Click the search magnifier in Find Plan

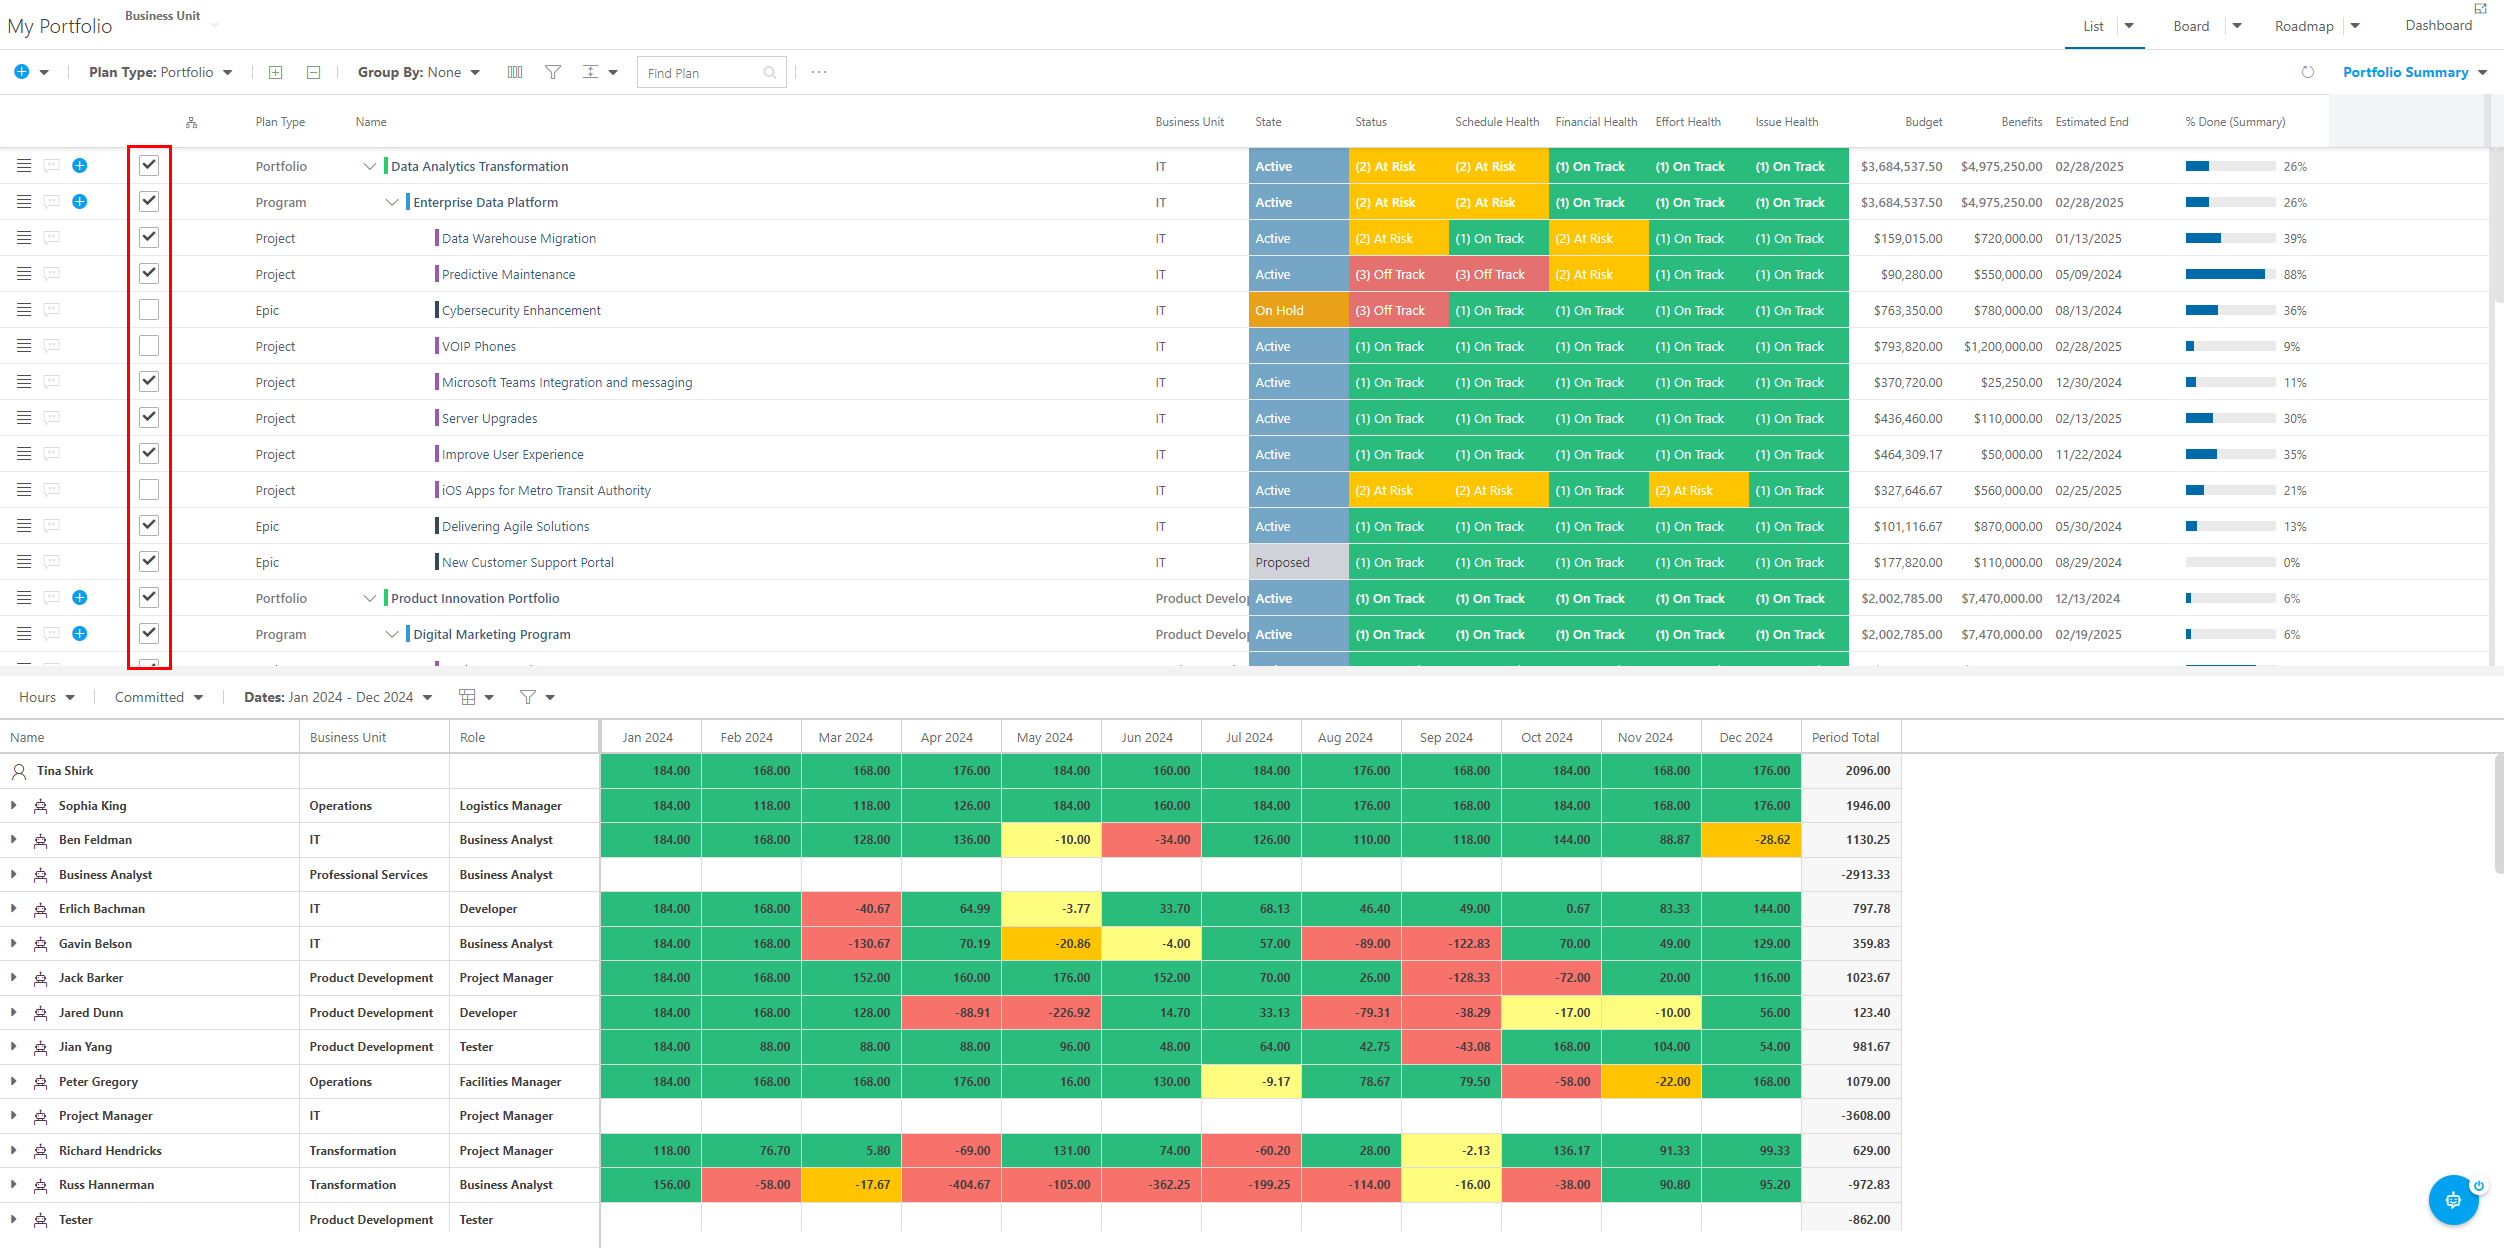[770, 73]
